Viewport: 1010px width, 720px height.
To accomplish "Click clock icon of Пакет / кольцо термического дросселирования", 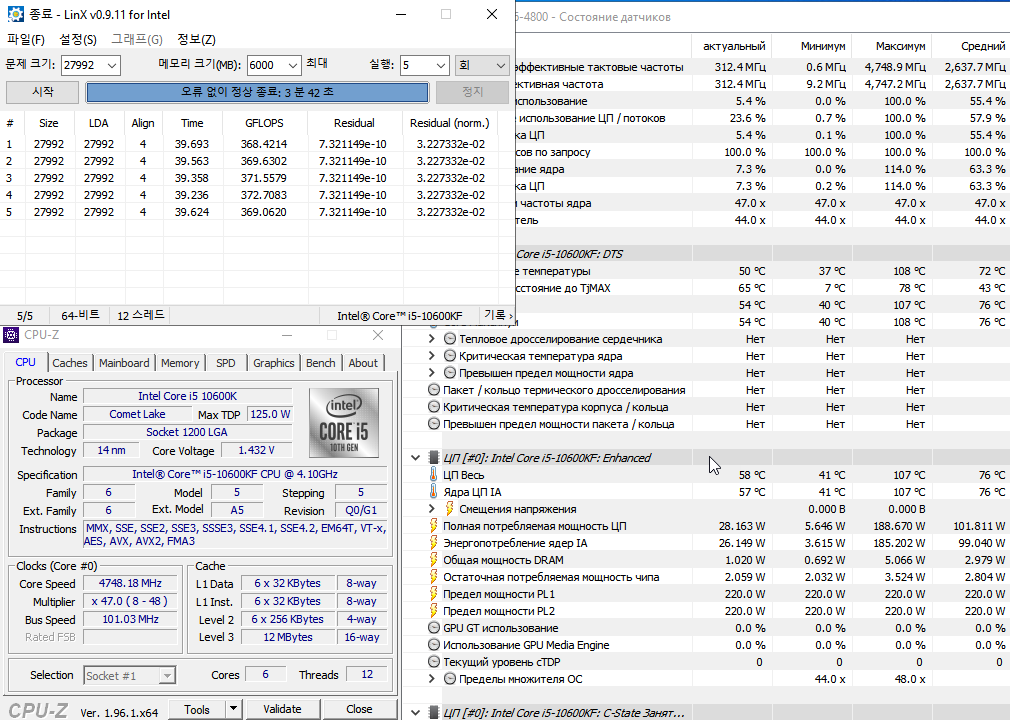I will [x=434, y=390].
